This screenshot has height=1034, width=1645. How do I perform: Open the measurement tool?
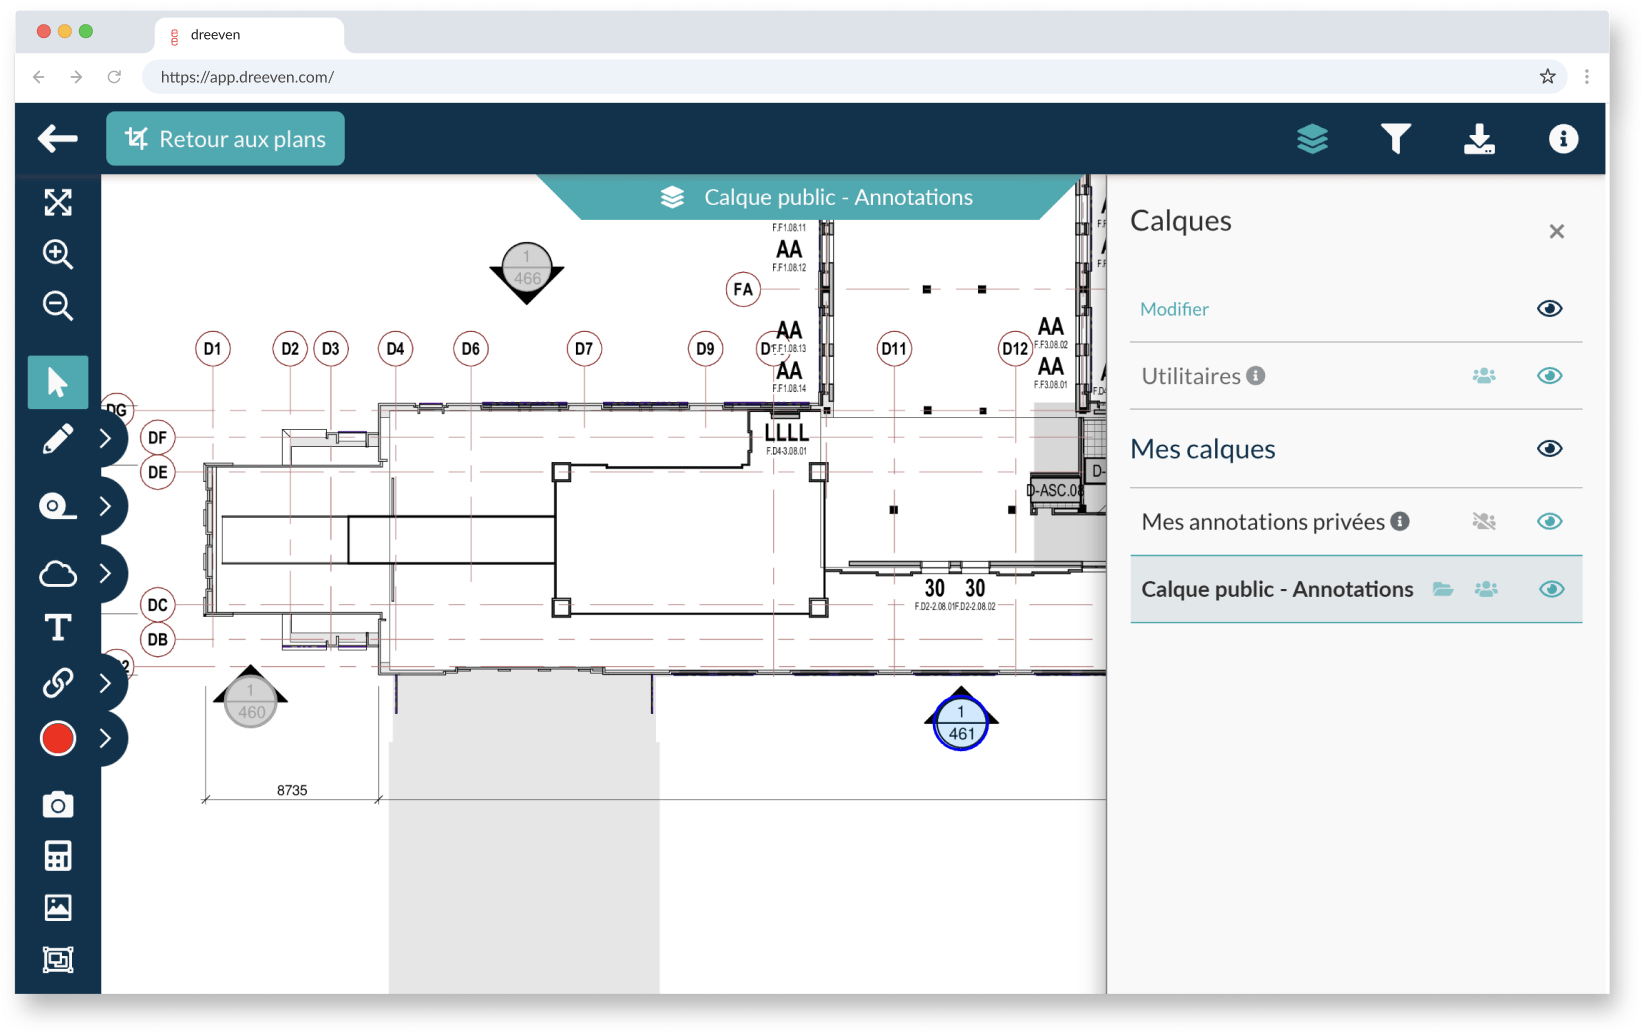pyautogui.click(x=57, y=505)
